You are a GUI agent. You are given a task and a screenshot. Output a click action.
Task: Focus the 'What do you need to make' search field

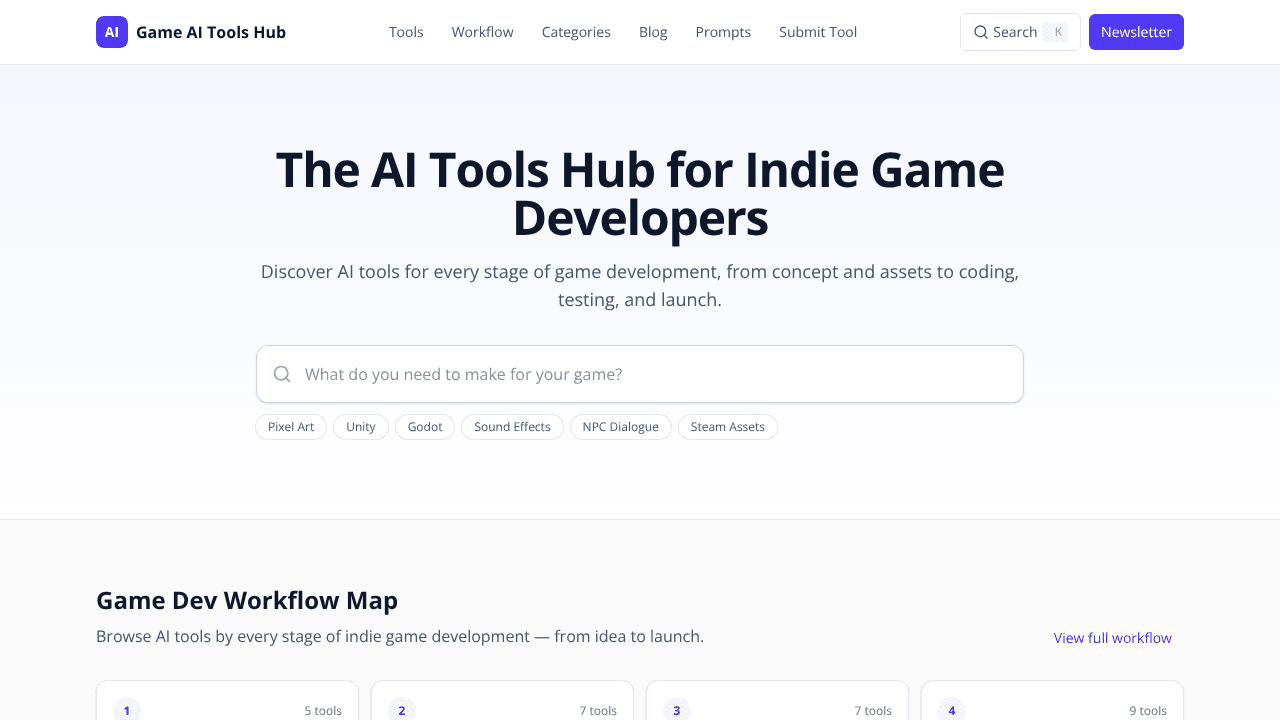tap(640, 374)
